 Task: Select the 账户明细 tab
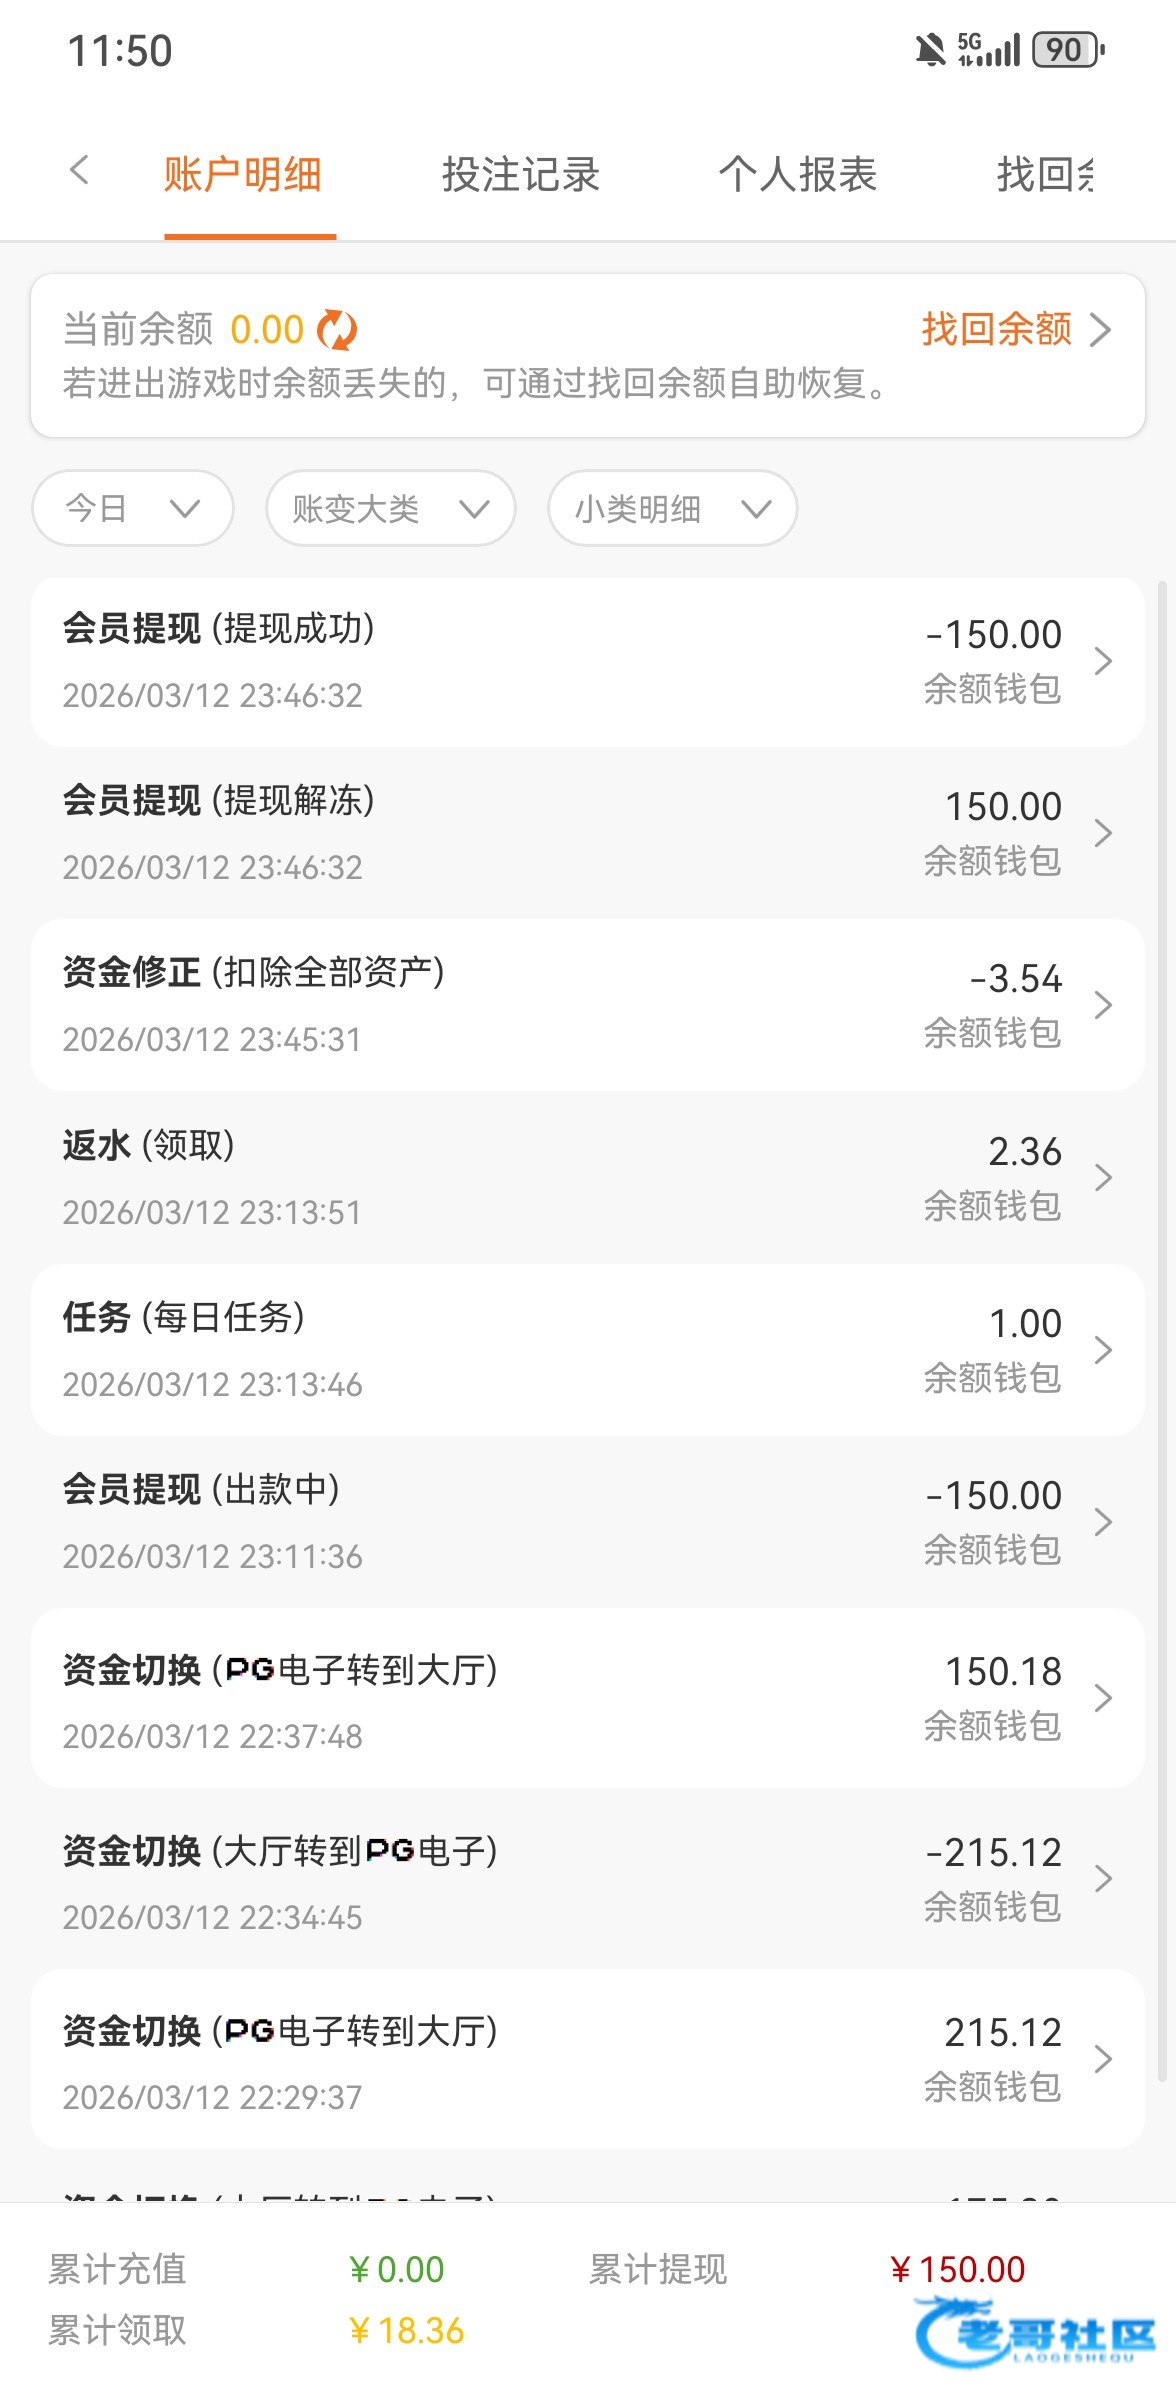243,175
